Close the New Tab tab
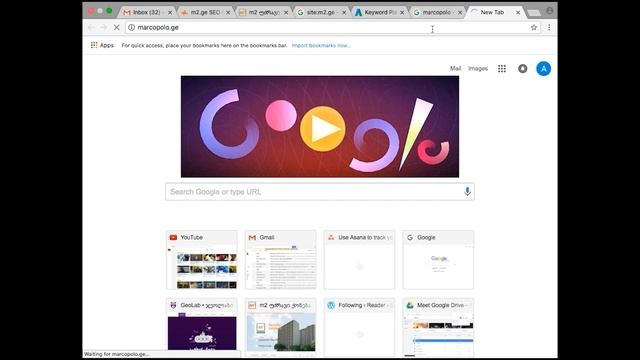 518,13
